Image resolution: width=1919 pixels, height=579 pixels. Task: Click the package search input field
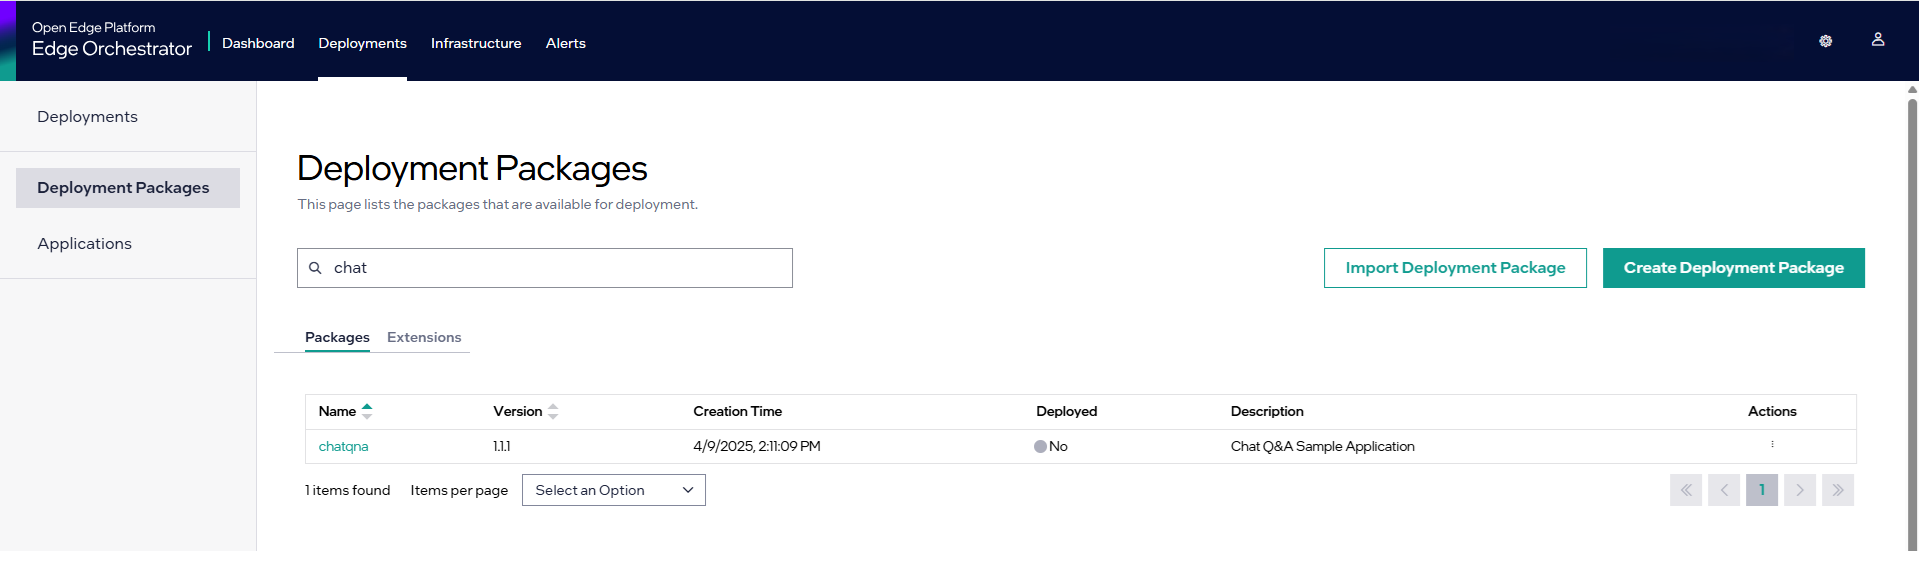tap(560, 268)
